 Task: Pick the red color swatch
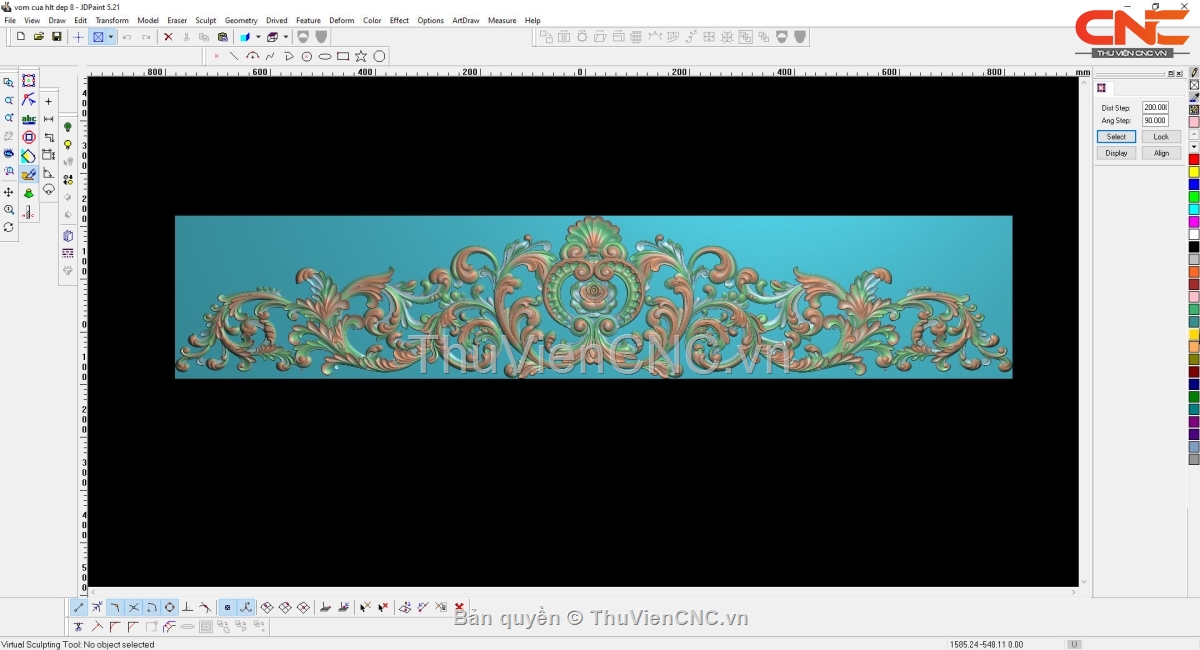coord(1193,160)
